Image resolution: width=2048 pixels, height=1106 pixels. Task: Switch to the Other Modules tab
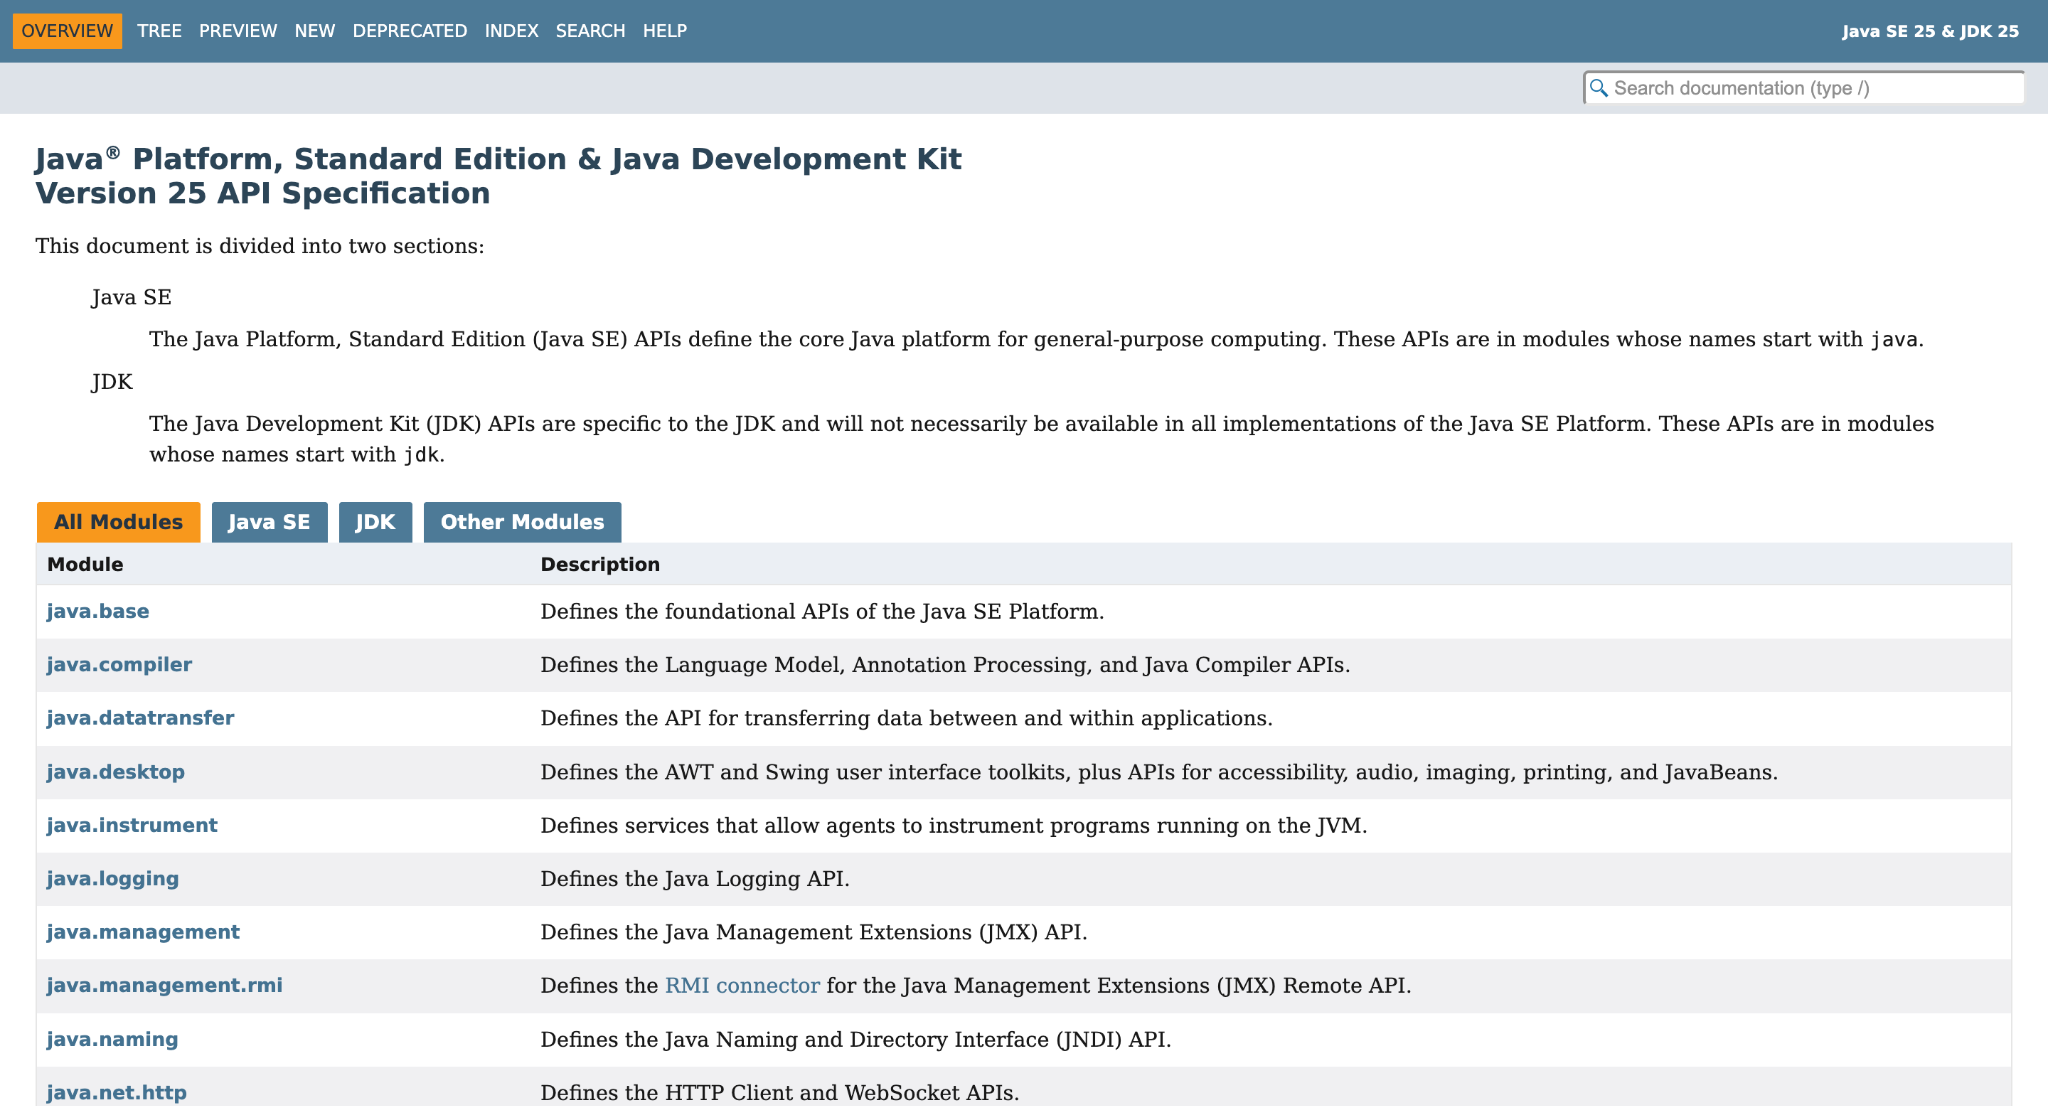click(522, 522)
